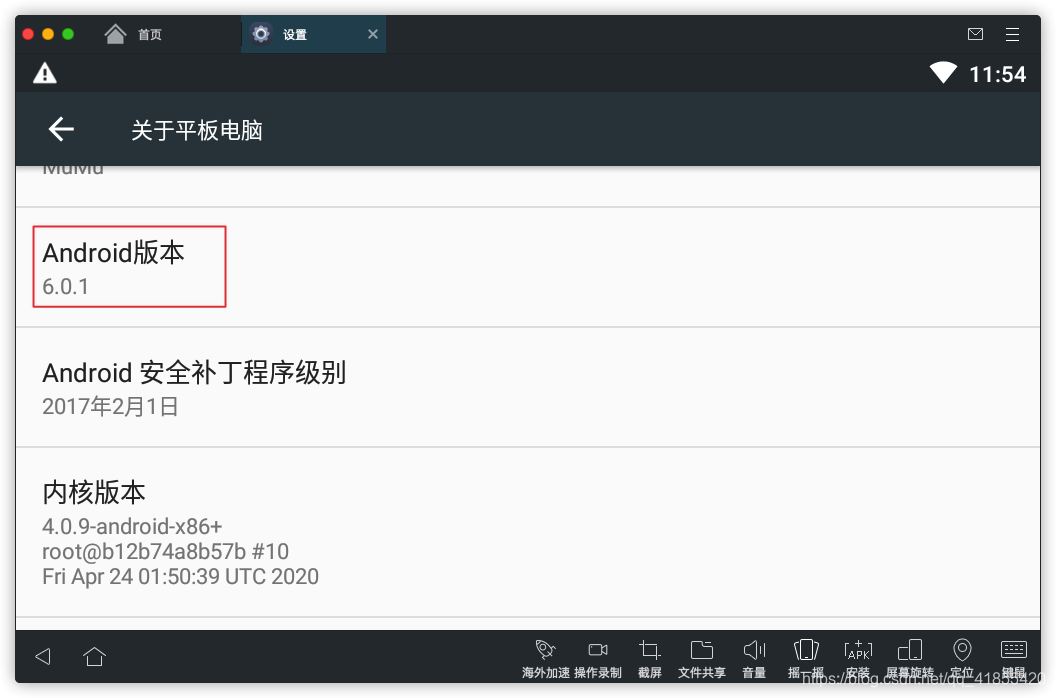This screenshot has width=1056, height=698.
Task: Install an APK using the 安装 icon
Action: (x=858, y=658)
